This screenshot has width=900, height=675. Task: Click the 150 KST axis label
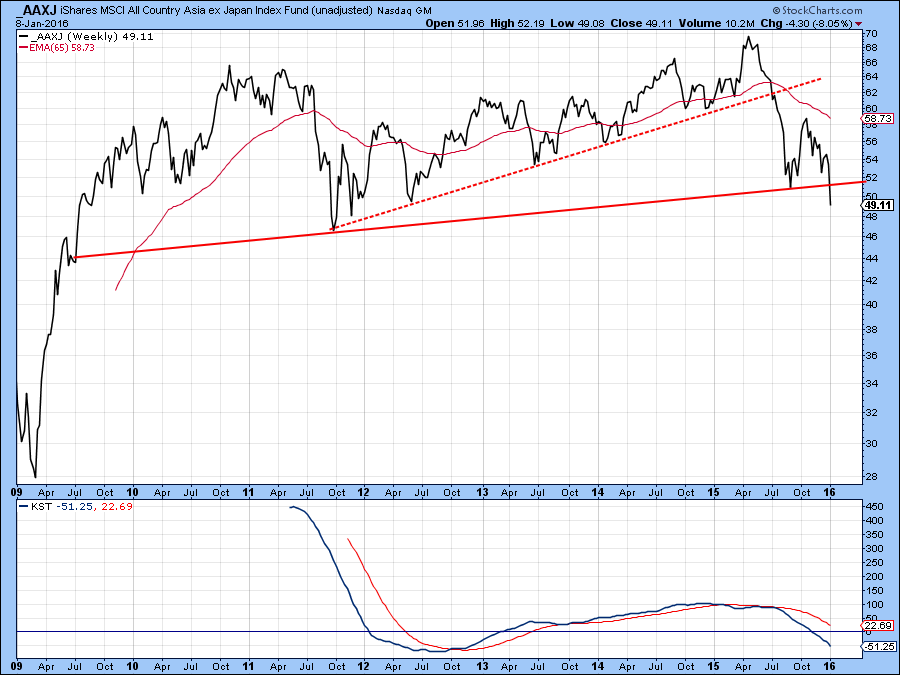point(873,590)
